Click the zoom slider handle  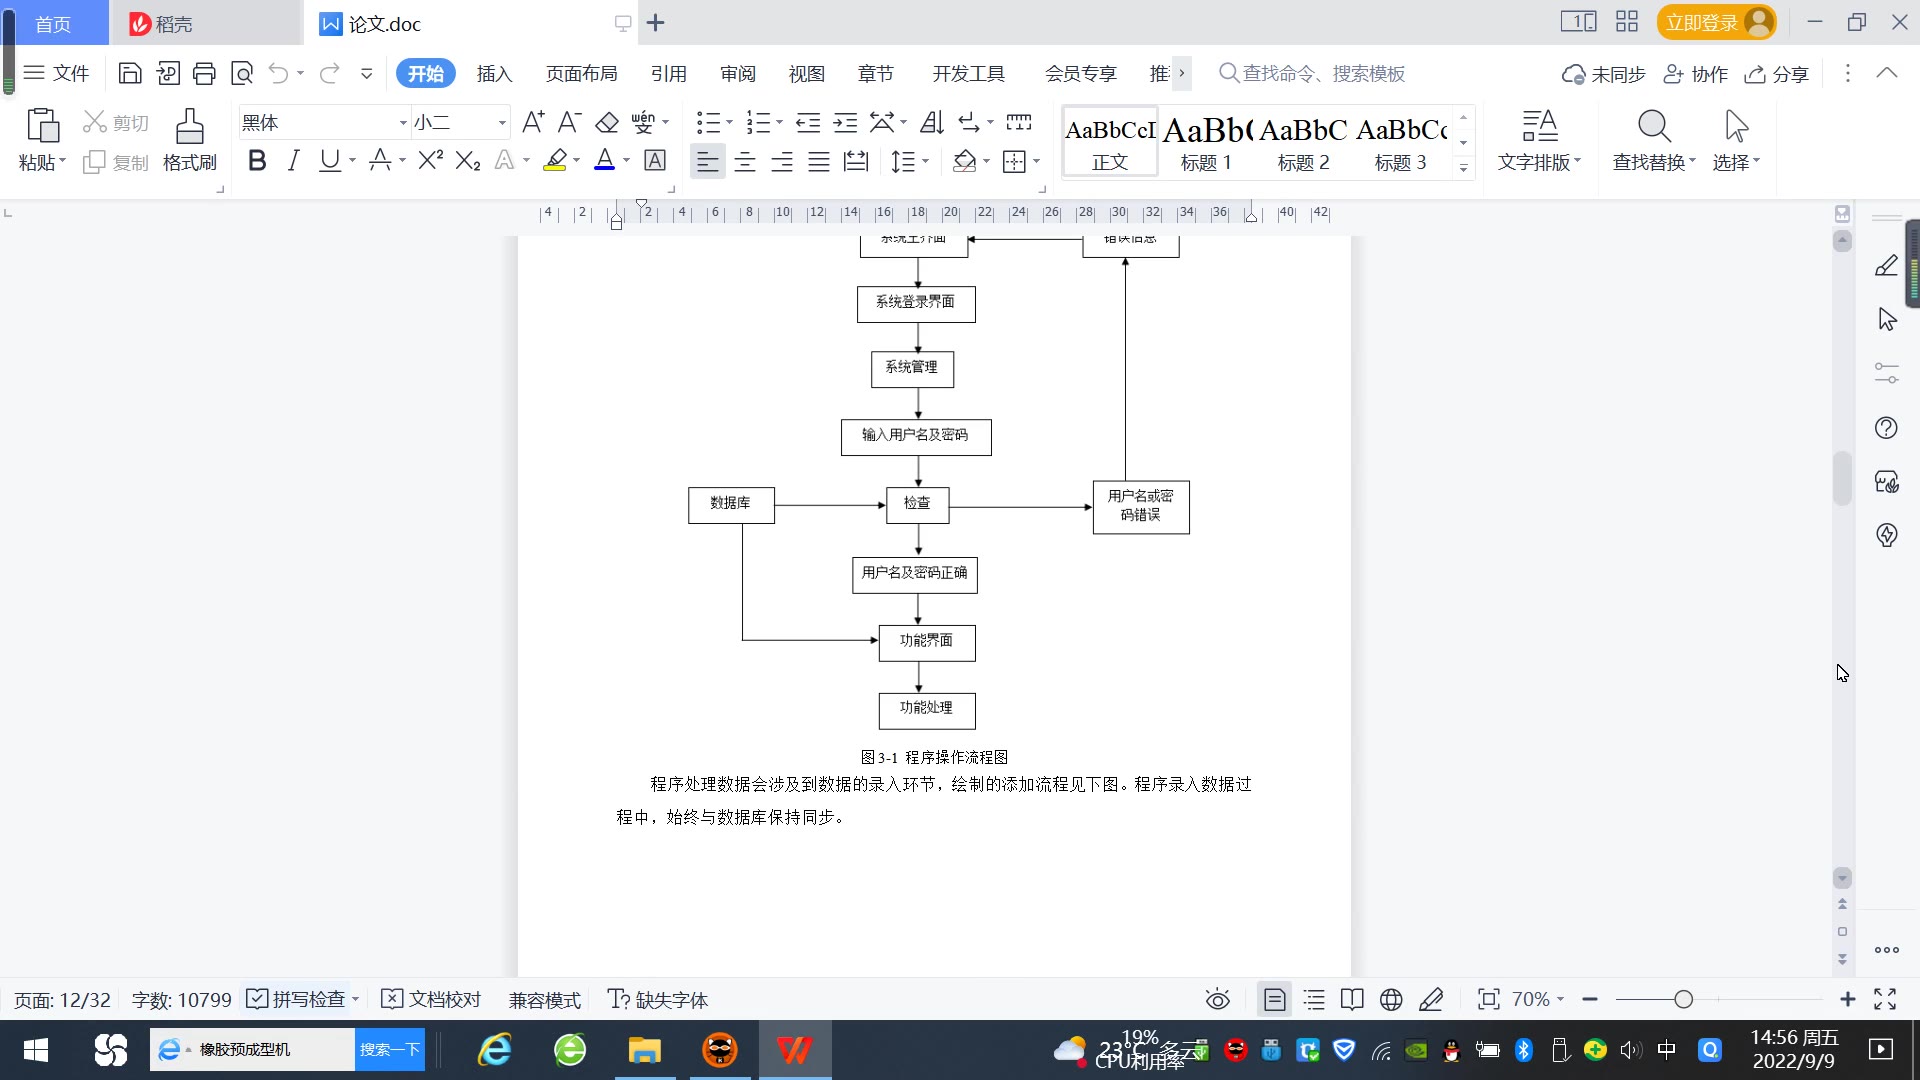[1683, 999]
